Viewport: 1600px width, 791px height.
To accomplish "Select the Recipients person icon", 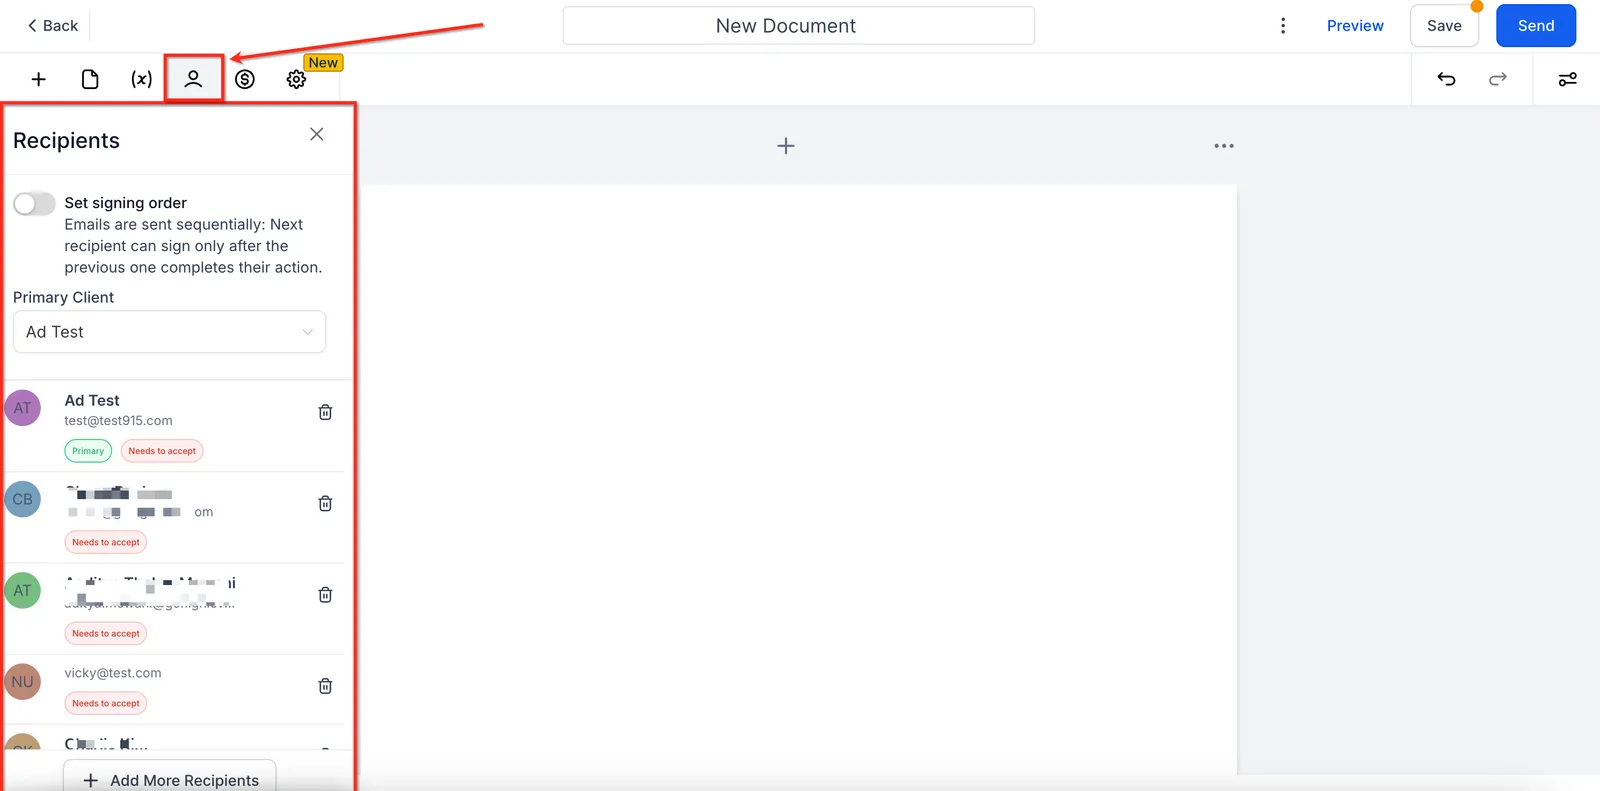I will click(x=193, y=79).
